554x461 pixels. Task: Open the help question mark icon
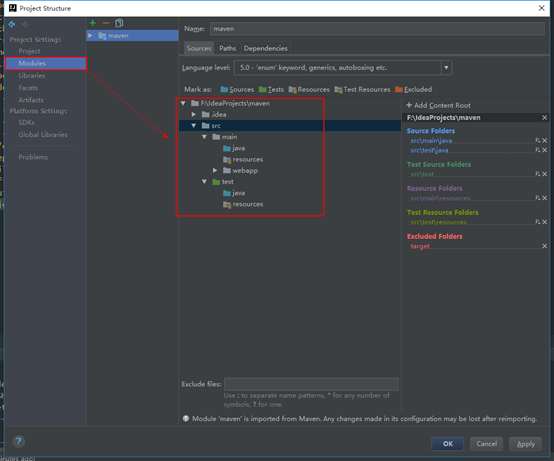click(19, 441)
